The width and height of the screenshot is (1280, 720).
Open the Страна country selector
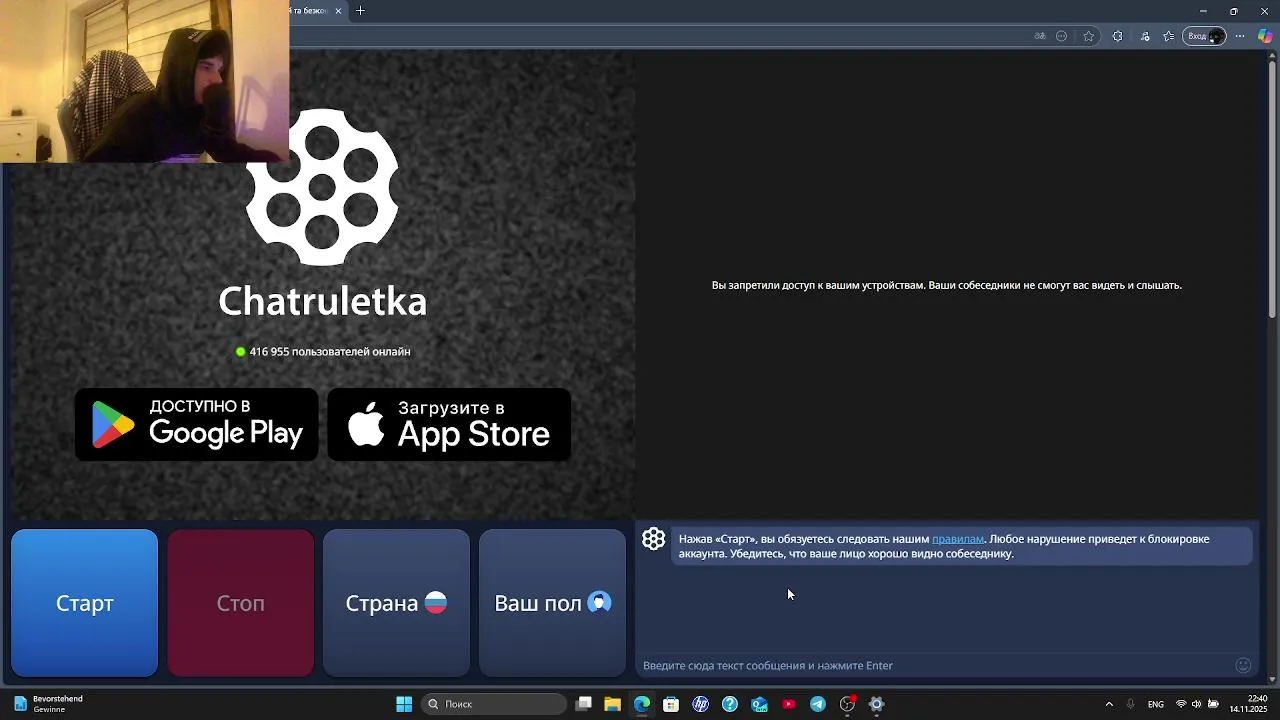(396, 603)
